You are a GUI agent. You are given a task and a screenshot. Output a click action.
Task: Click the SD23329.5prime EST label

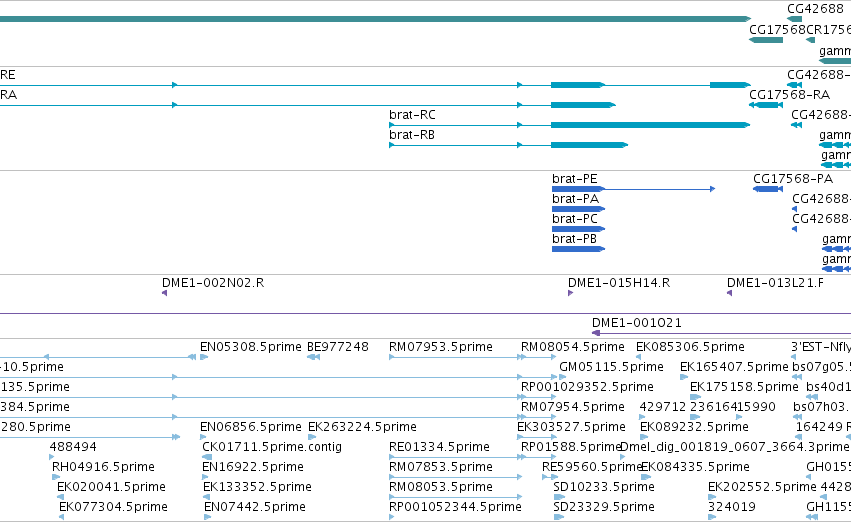click(604, 507)
